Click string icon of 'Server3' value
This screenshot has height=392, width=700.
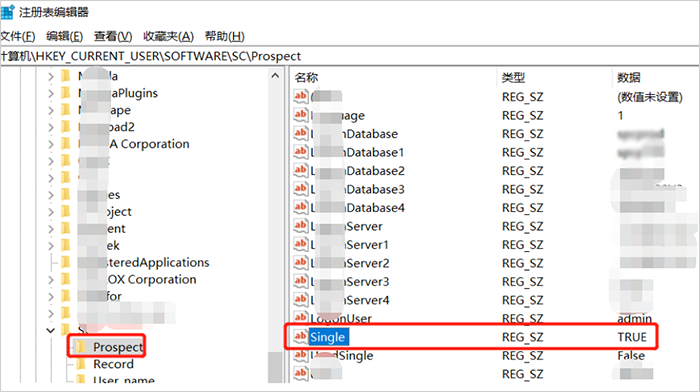pyautogui.click(x=300, y=281)
